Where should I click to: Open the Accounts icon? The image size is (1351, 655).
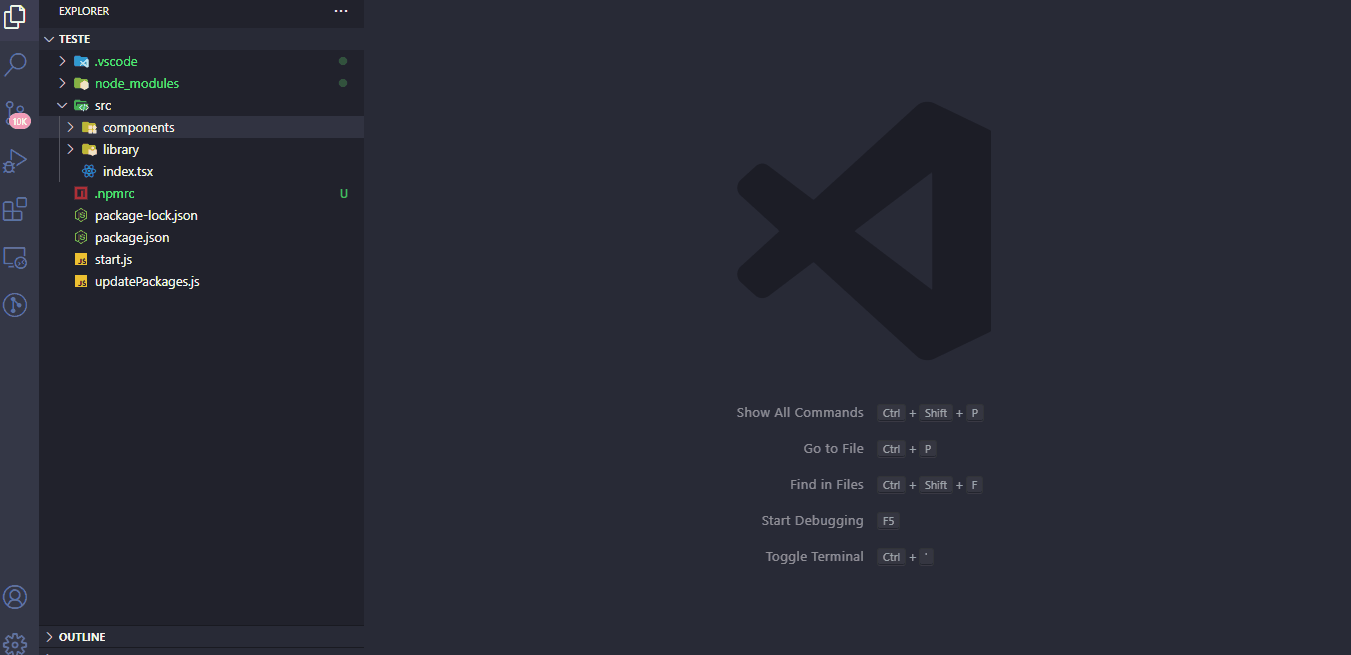point(15,597)
